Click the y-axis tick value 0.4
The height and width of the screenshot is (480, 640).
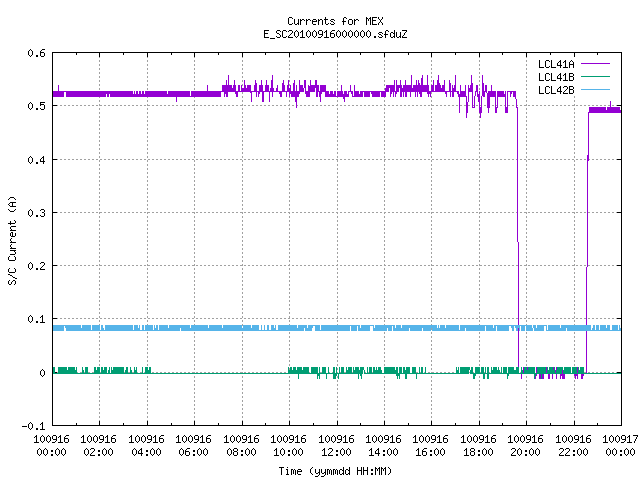[x=36, y=160]
